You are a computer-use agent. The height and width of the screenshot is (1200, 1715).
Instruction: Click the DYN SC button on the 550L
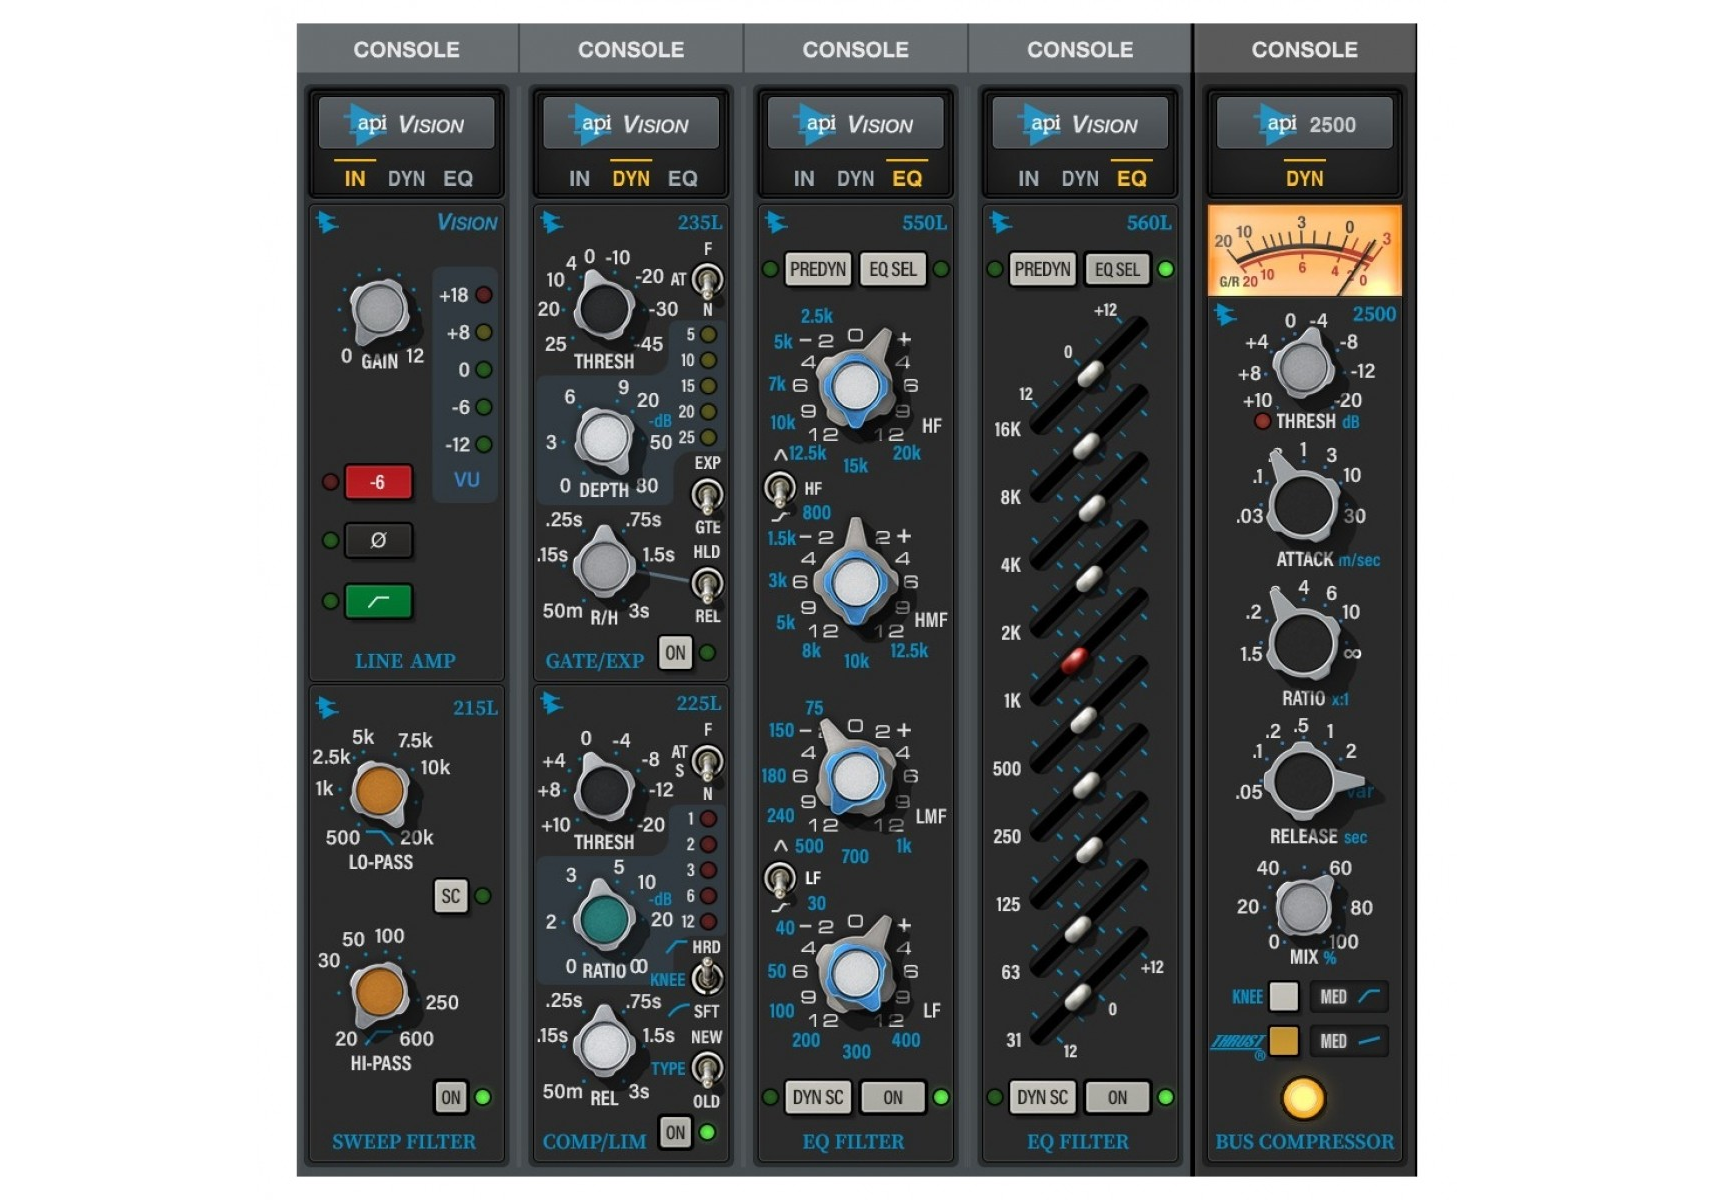tap(818, 1097)
